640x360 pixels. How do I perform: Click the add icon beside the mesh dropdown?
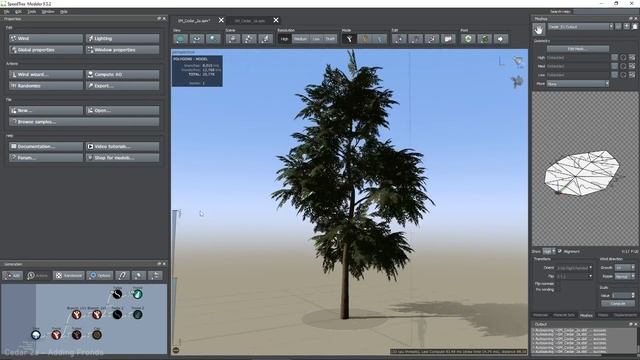[627, 27]
